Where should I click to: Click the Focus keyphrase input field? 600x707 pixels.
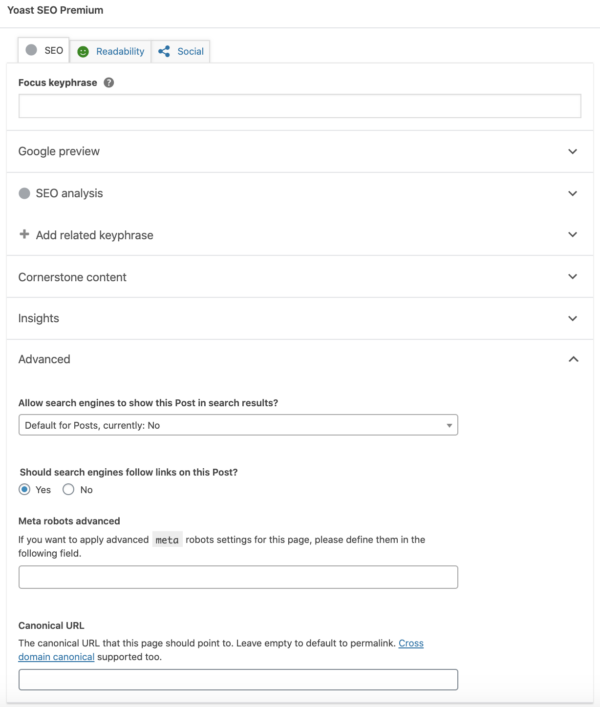pyautogui.click(x=300, y=106)
